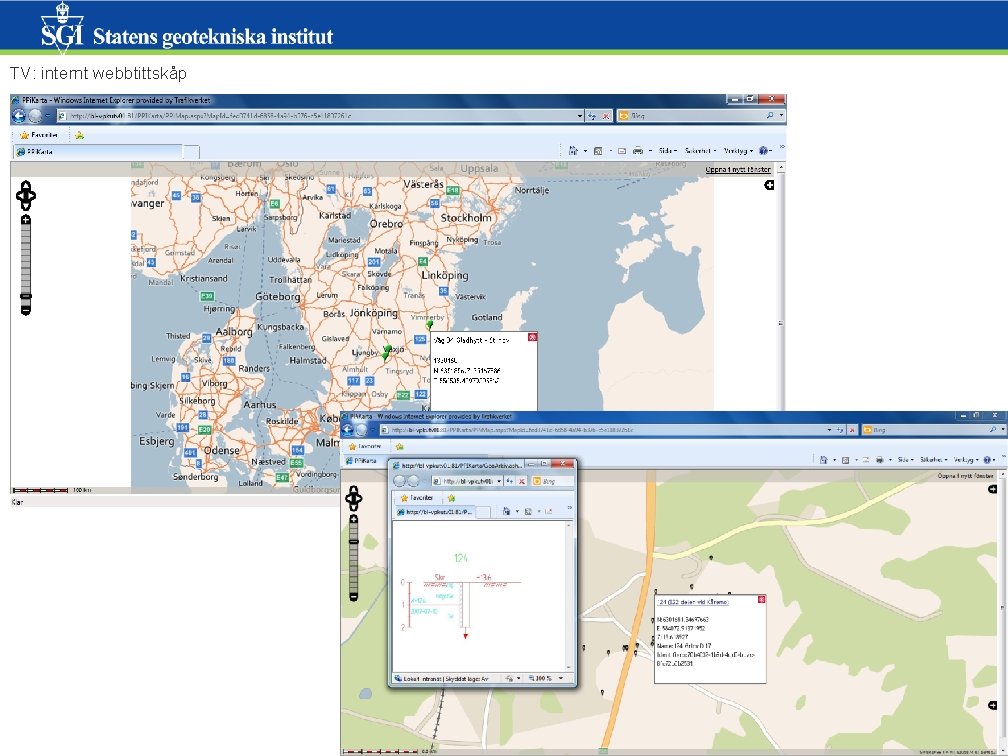Screen dimensions: 1008x756
Task: Click the read mail icon in upper window
Action: [622, 151]
